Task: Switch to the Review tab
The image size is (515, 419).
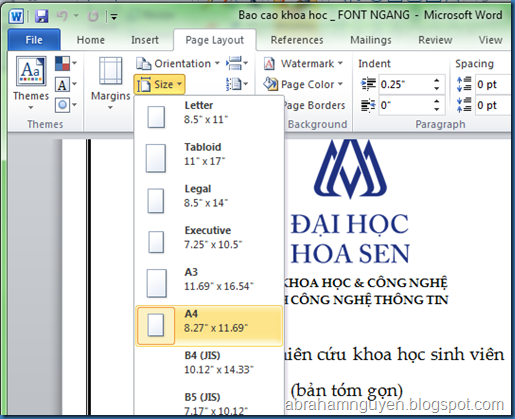Action: [435, 40]
